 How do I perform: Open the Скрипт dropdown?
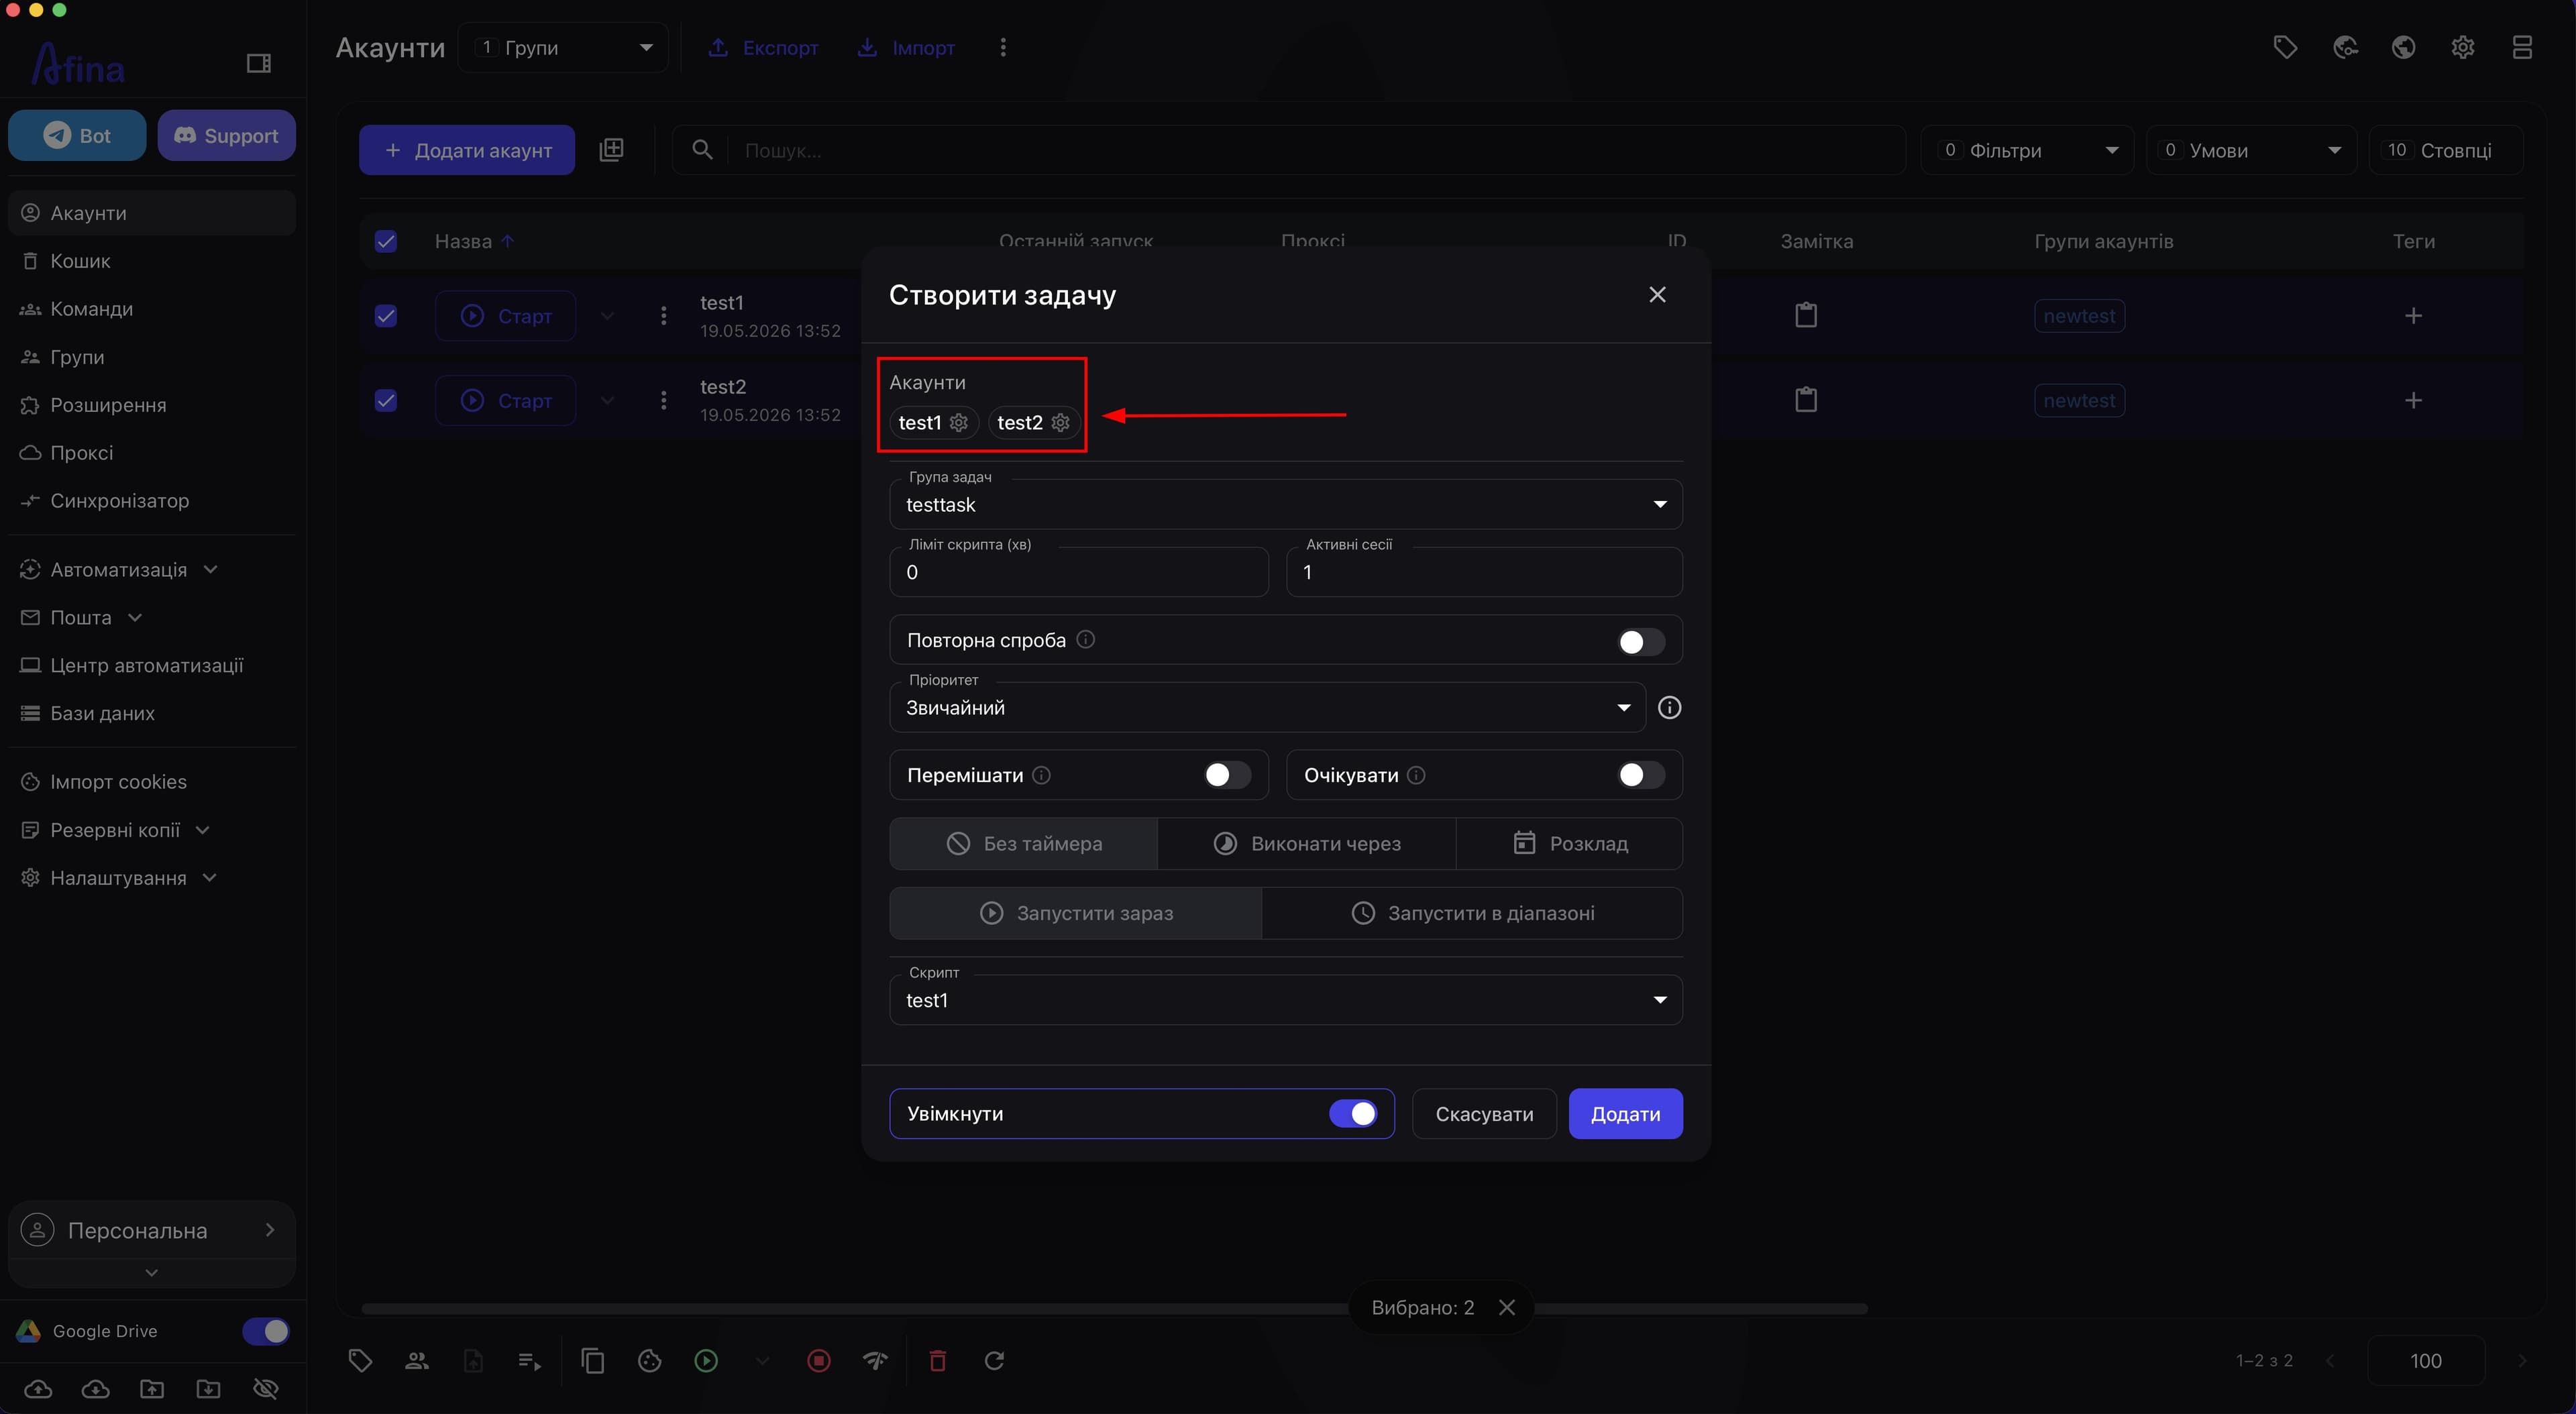pos(1286,1000)
